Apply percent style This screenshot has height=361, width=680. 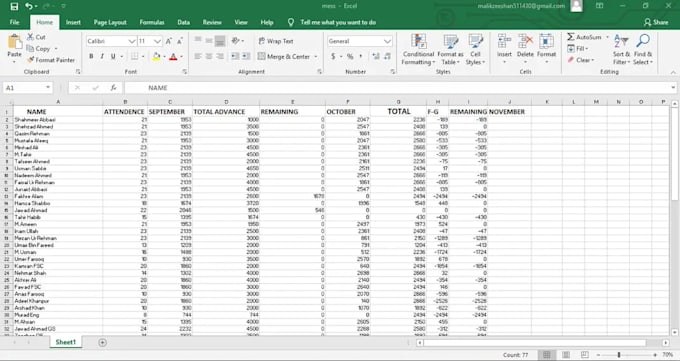pos(350,56)
